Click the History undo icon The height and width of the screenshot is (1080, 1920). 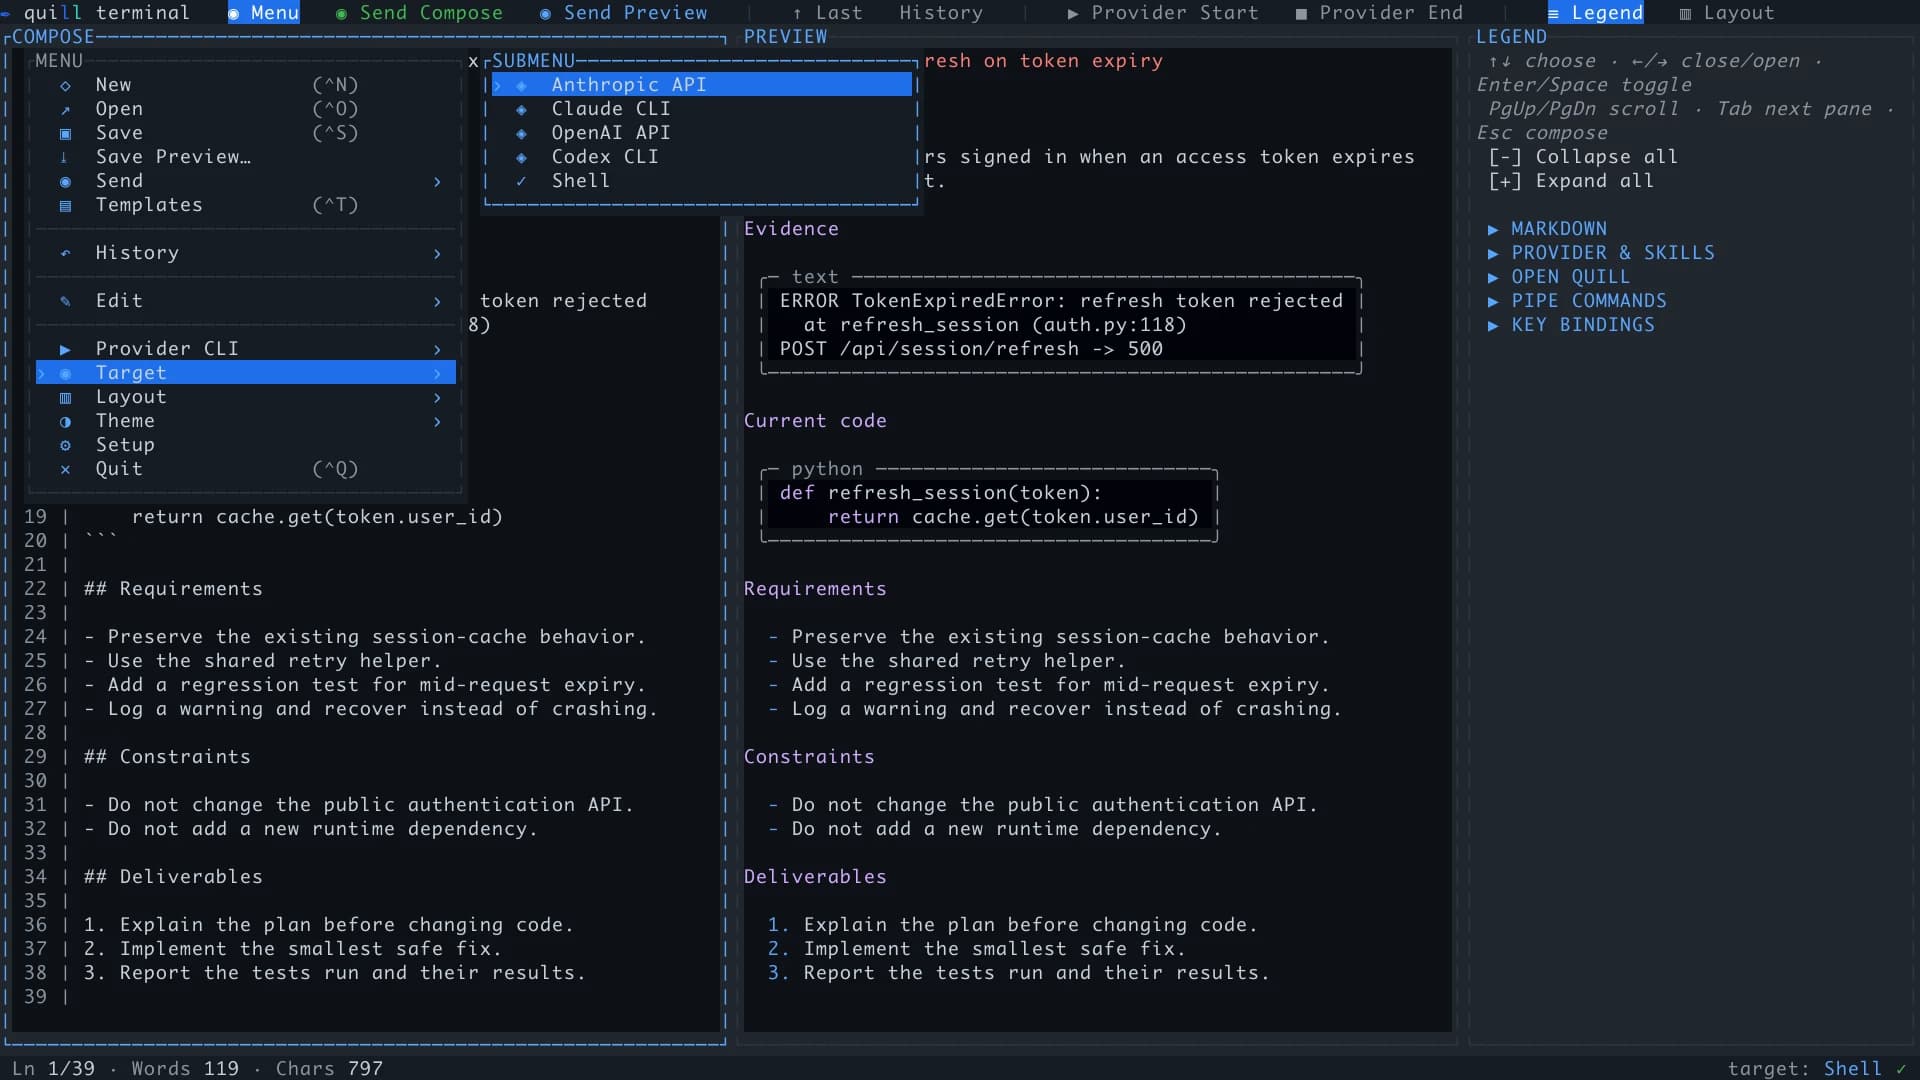65,253
